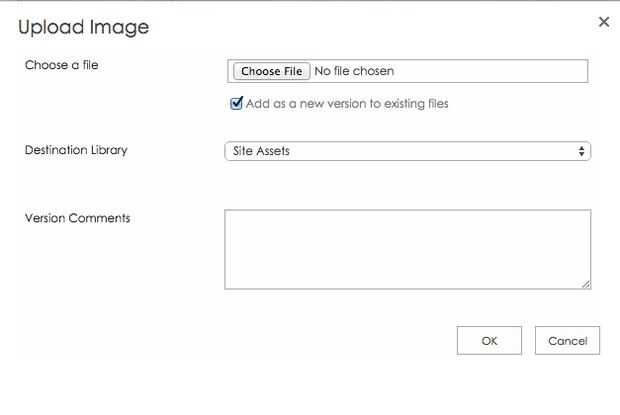The image size is (620, 415).
Task: Click the "Upload Image" dialog title
Action: coord(83,27)
